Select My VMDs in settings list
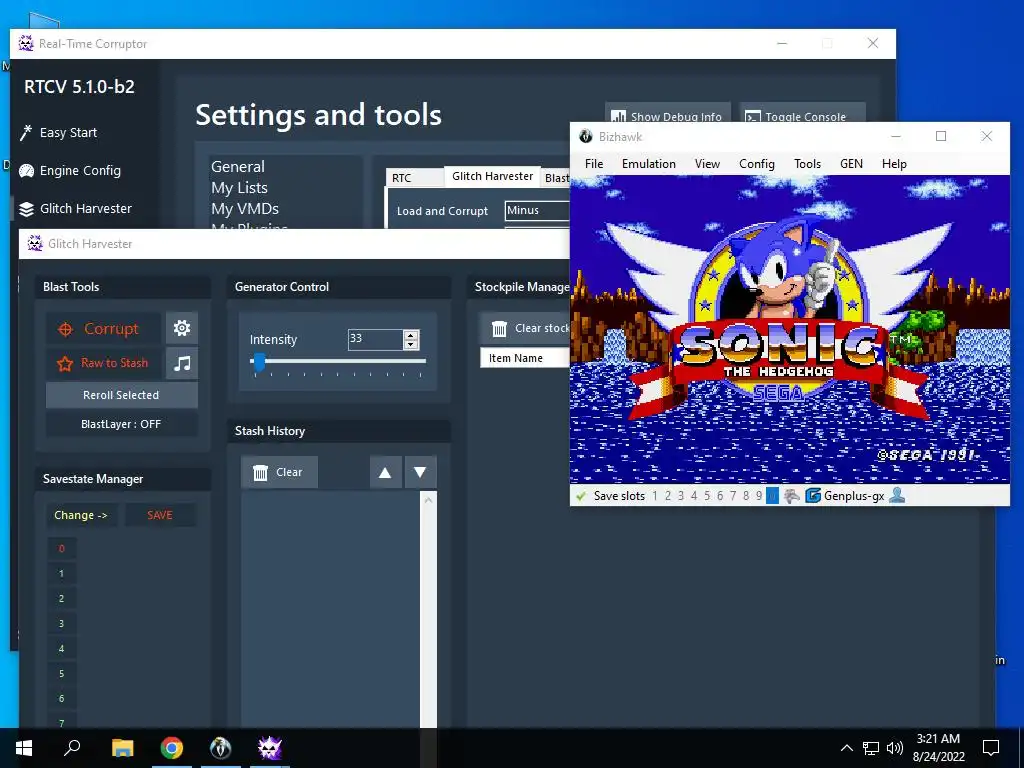This screenshot has width=1024, height=768. [245, 208]
